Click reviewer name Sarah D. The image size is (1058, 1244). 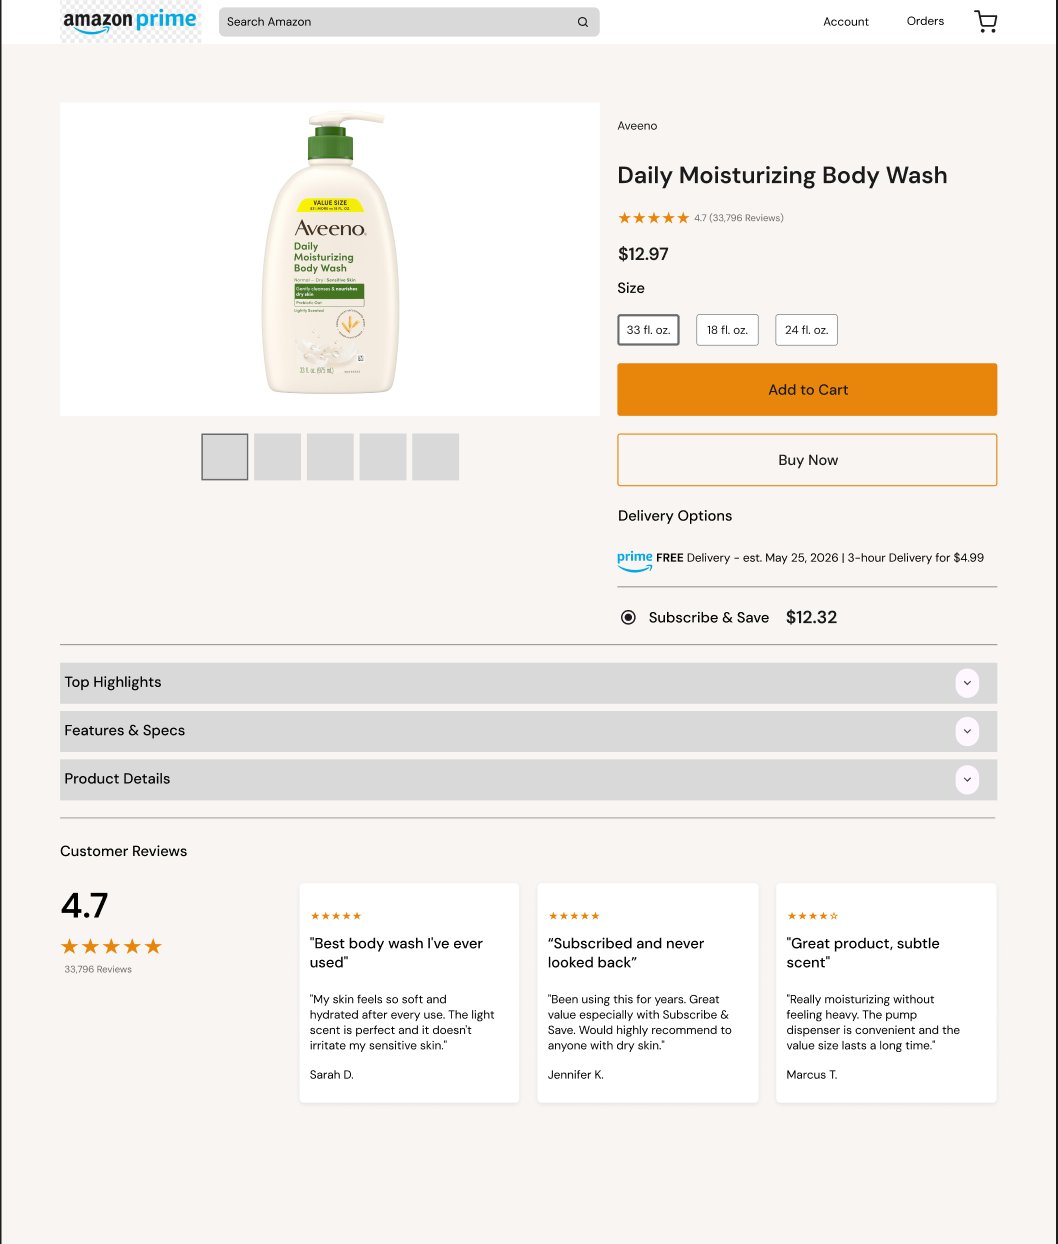click(x=332, y=1075)
